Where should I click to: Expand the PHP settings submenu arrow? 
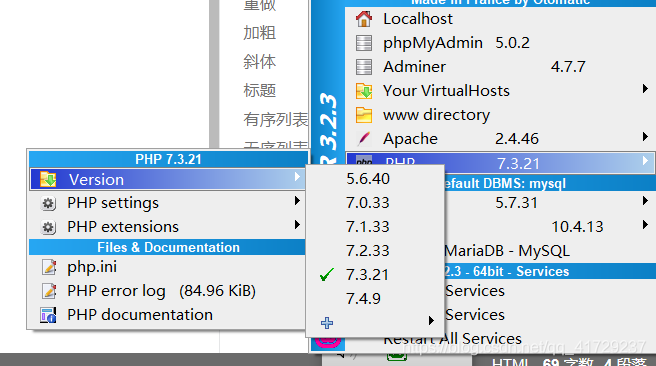coord(297,201)
